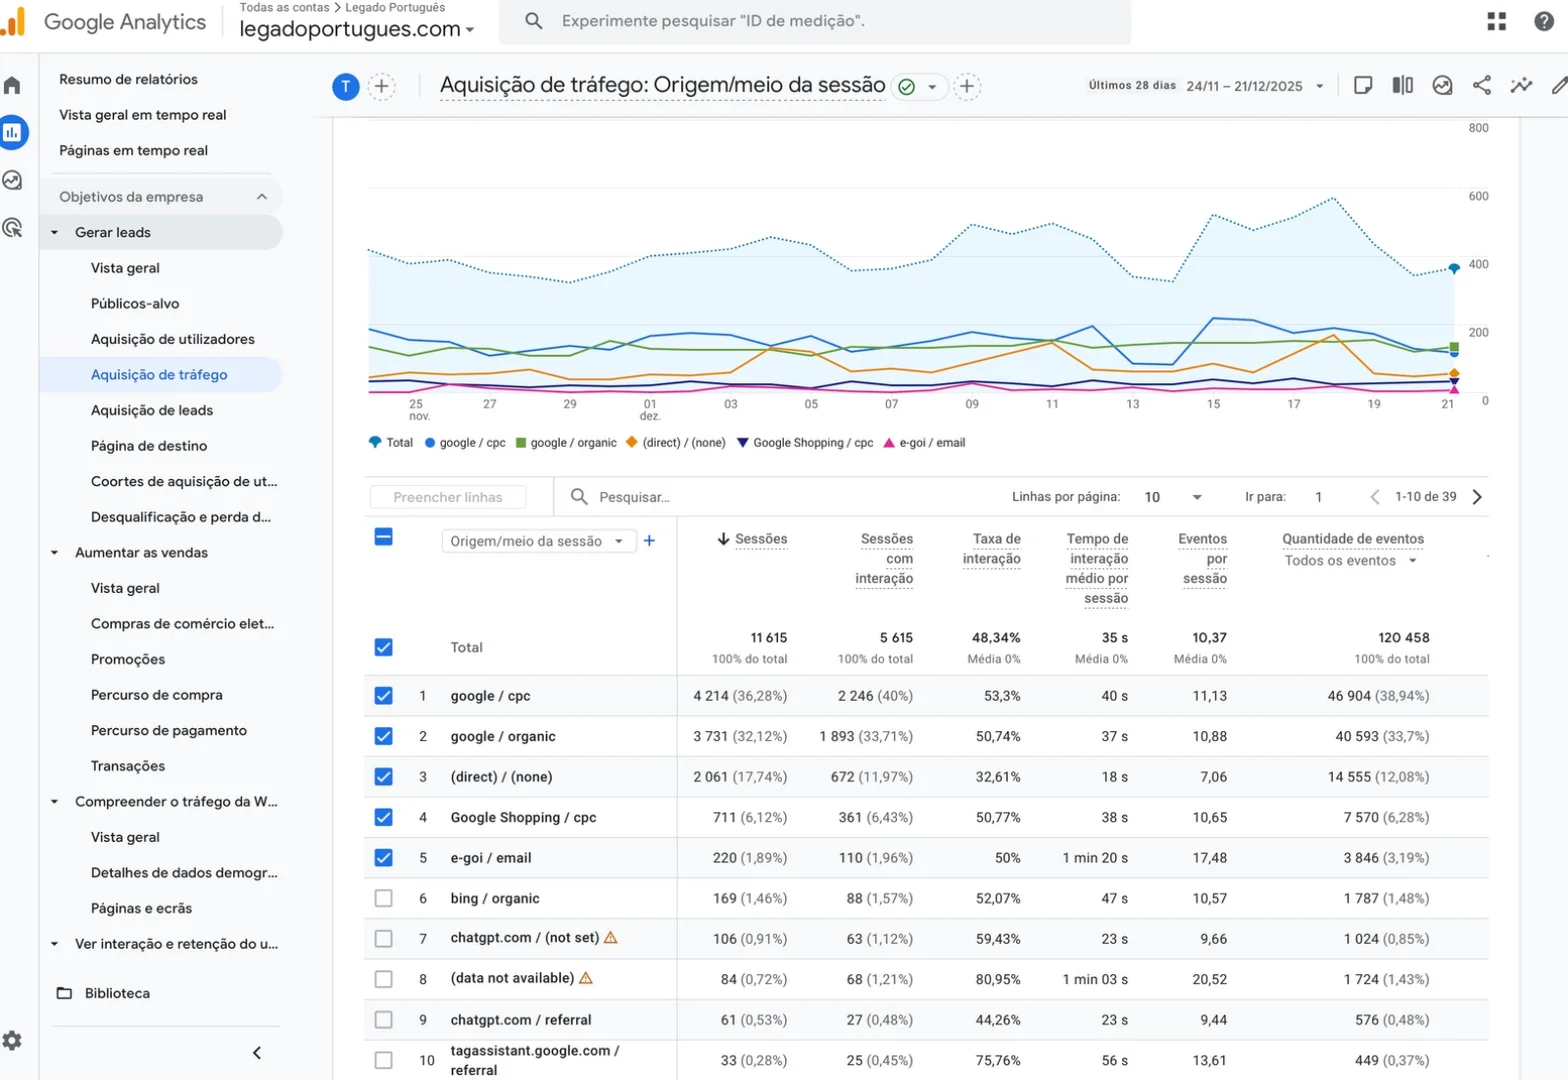
Task: Go to next page of table rows
Action: [1477, 497]
